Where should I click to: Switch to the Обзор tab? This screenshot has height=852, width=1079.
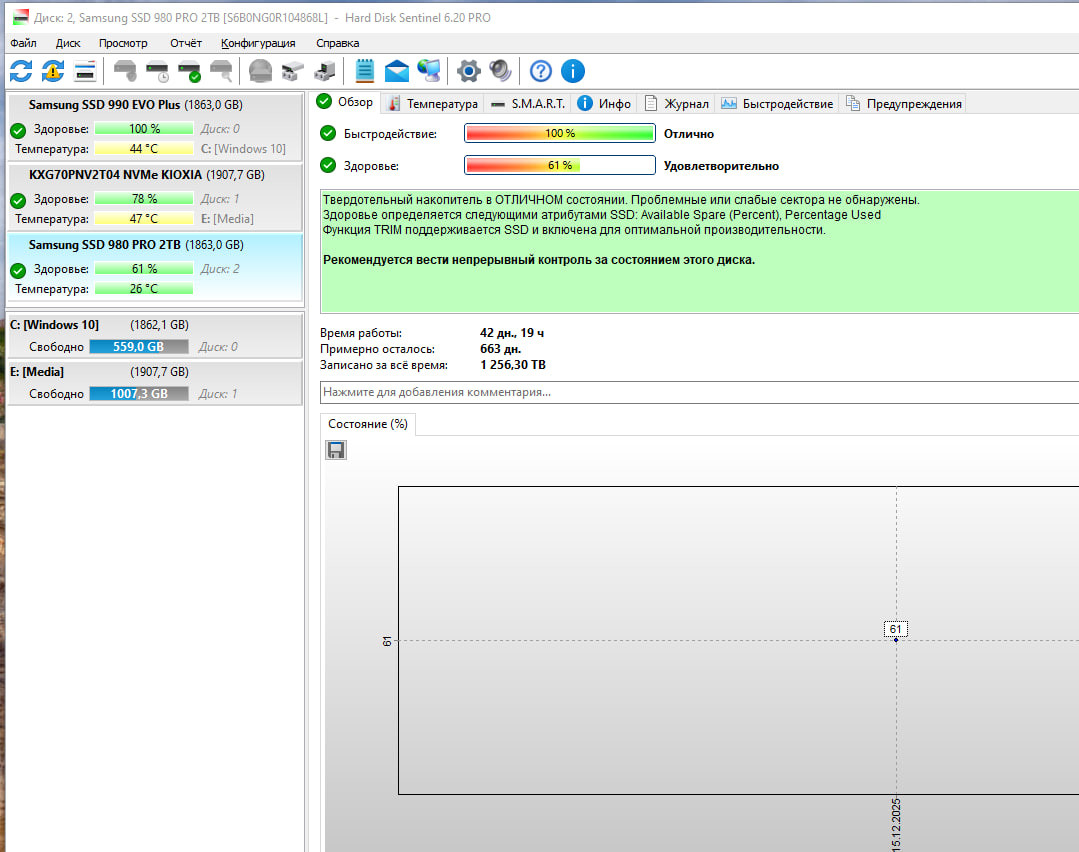tap(345, 102)
